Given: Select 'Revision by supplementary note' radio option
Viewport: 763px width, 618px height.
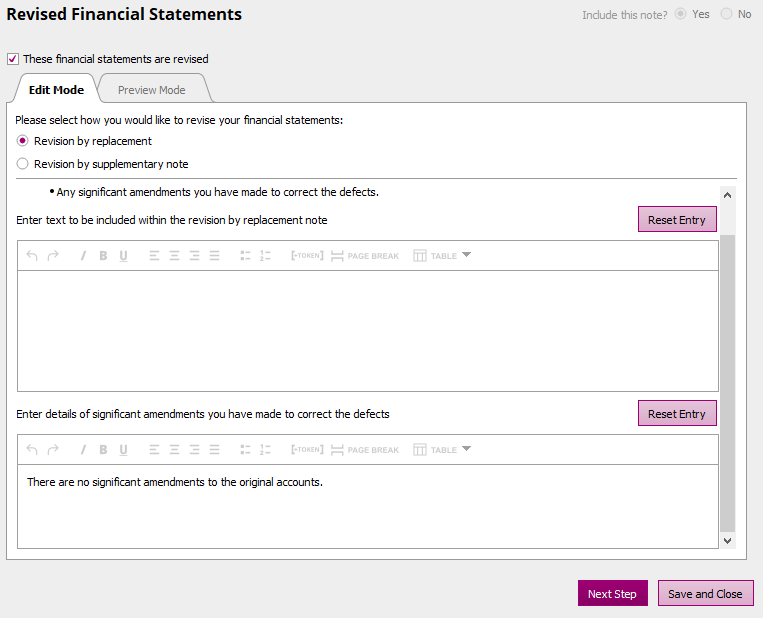Looking at the screenshot, I should coord(23,164).
